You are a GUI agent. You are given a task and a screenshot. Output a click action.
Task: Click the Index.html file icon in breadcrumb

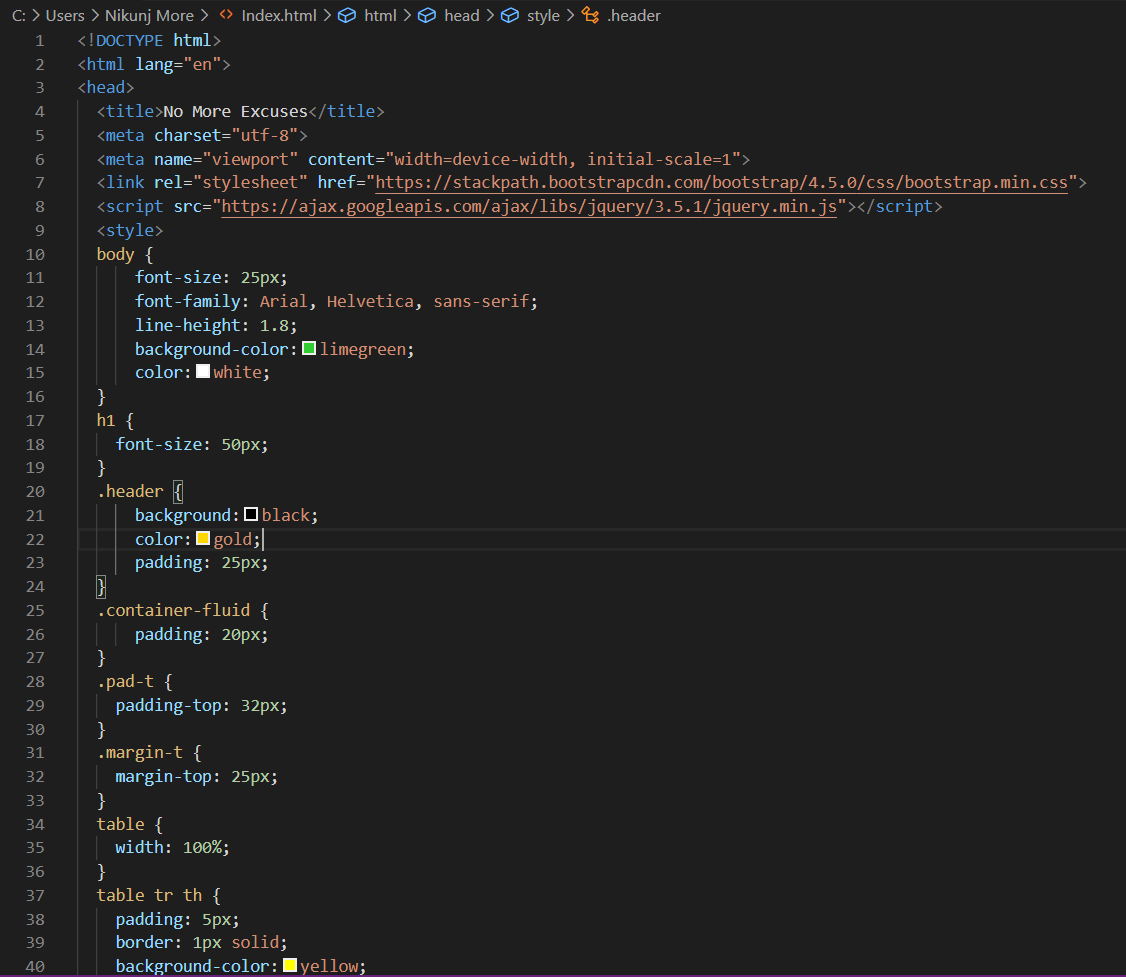pos(226,15)
